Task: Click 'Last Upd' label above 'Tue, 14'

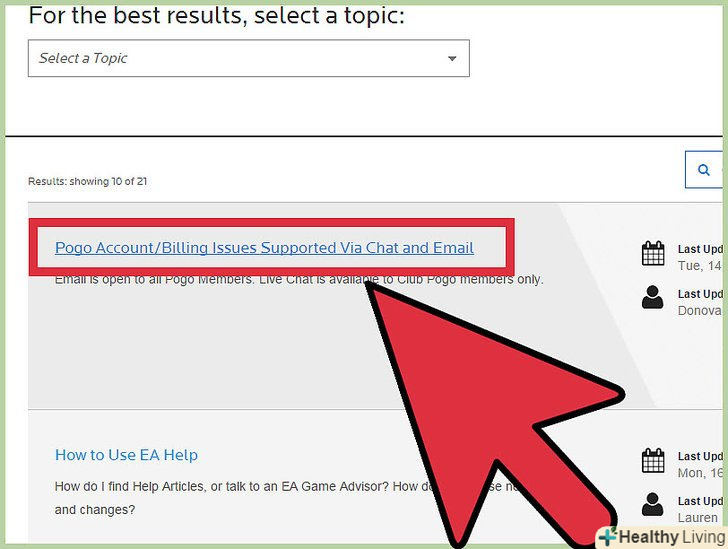Action: click(700, 249)
